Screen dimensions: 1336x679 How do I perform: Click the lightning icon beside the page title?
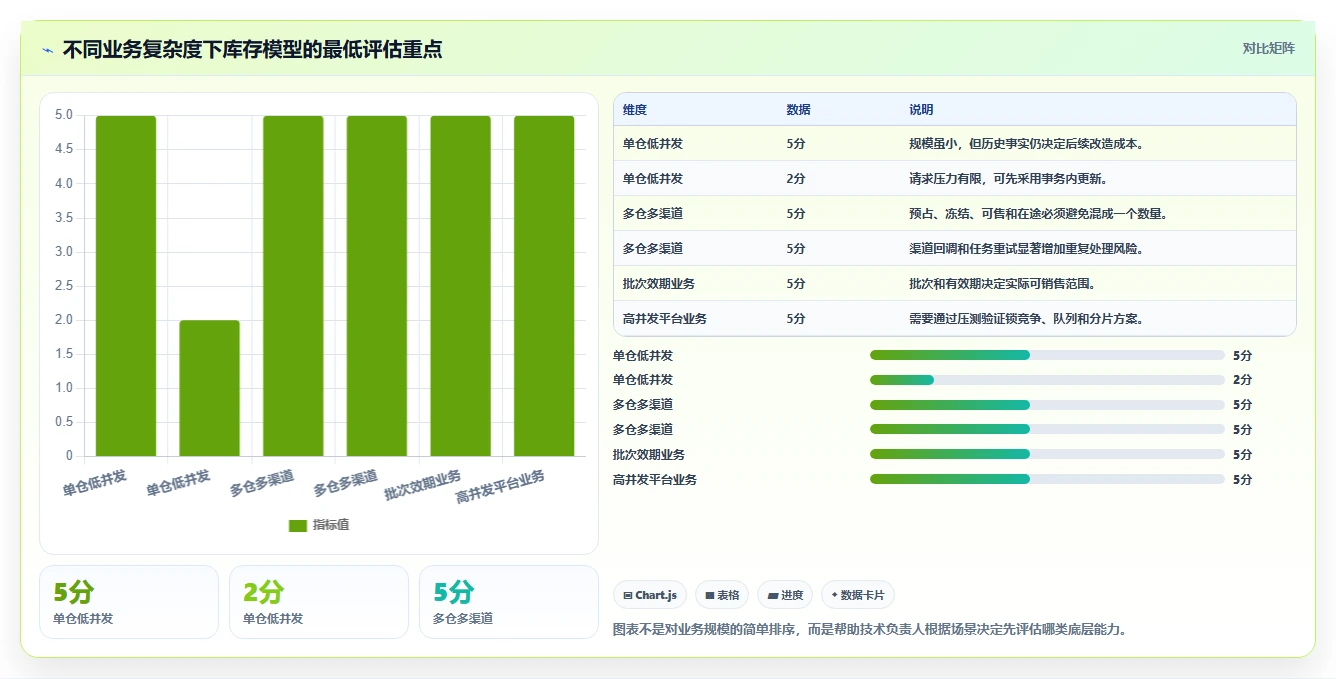click(x=48, y=49)
